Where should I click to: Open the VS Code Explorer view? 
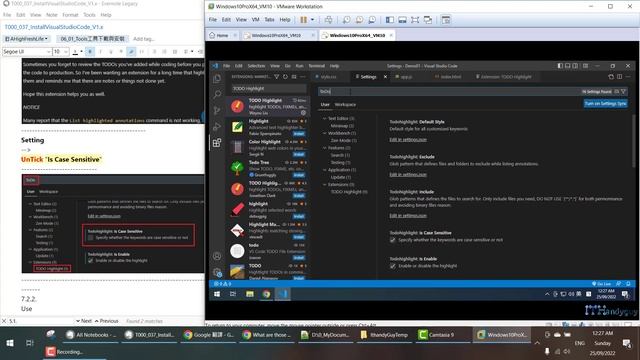coord(217,78)
